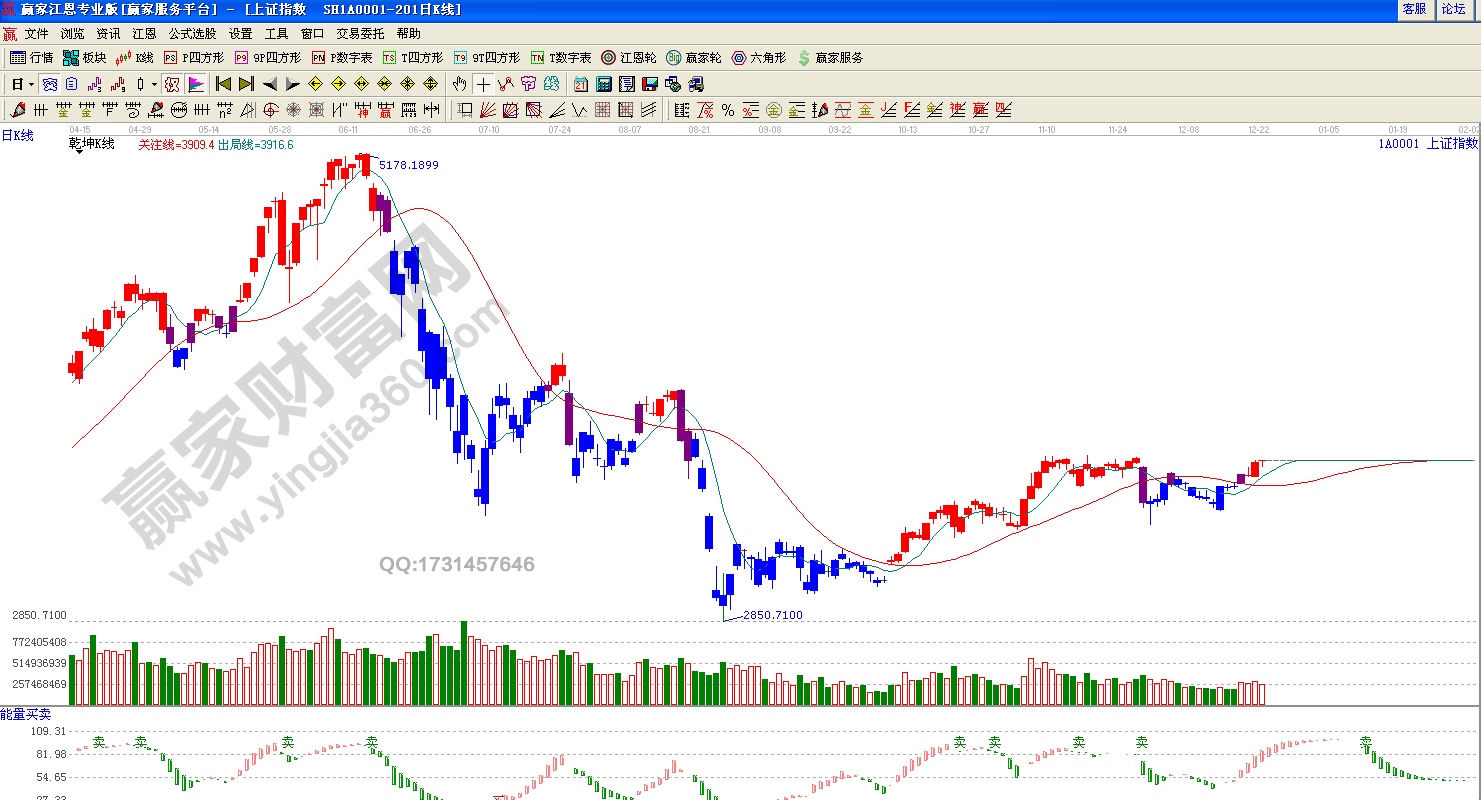Open the 日 period dropdown arrow
This screenshot has width=1481, height=800.
pyautogui.click(x=31, y=84)
